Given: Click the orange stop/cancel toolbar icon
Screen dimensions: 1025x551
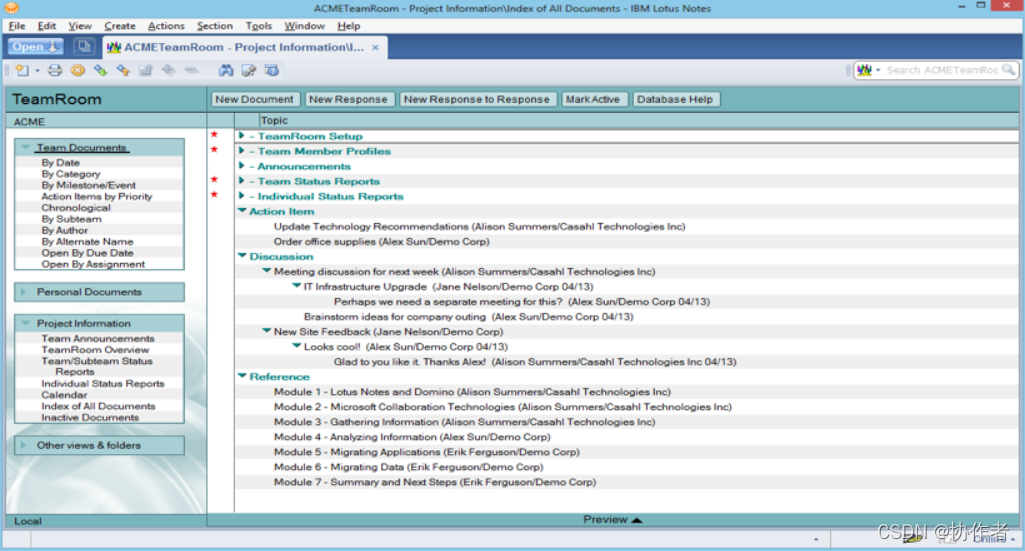Looking at the screenshot, I should 78,70.
